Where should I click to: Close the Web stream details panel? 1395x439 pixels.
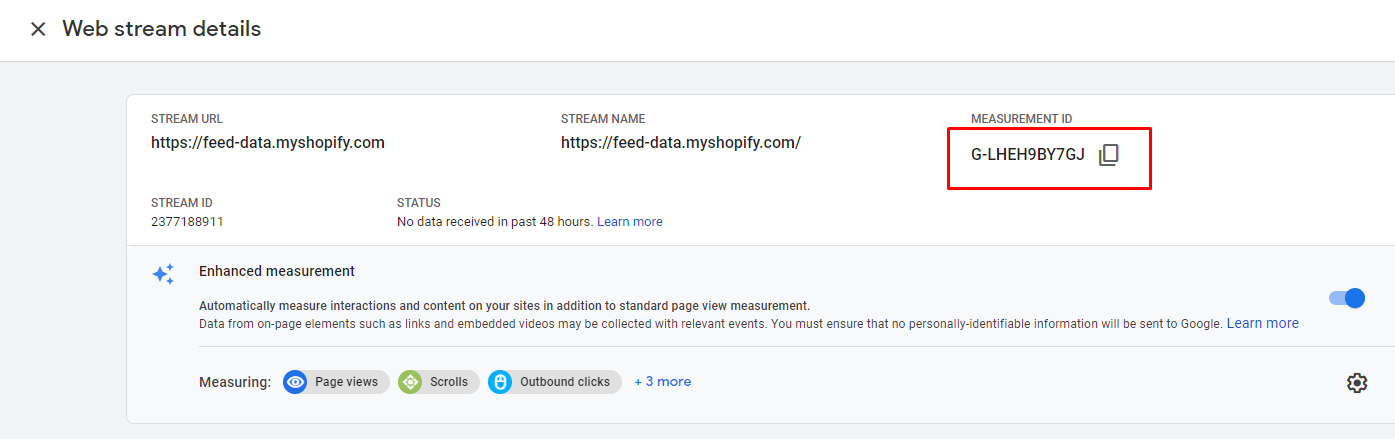click(x=38, y=29)
